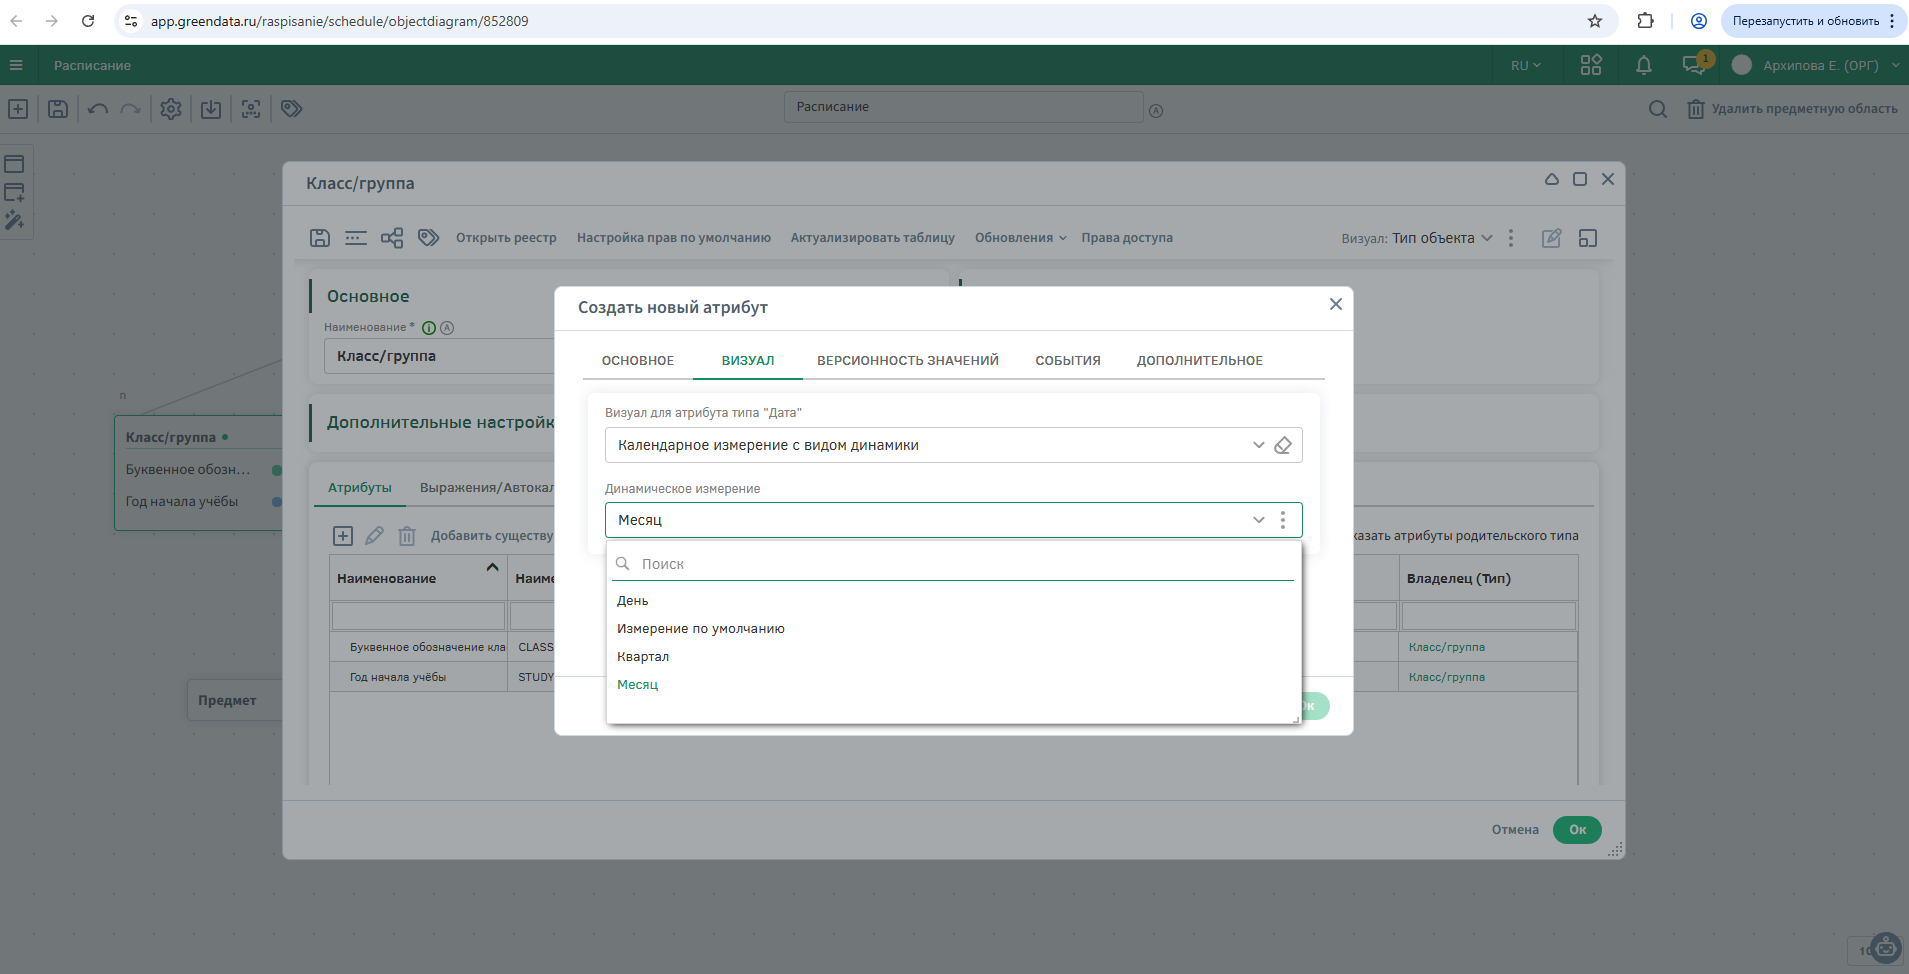Click the hierarchy diagram icon in dialog toolbar
Image resolution: width=1909 pixels, height=974 pixels.
[392, 238]
